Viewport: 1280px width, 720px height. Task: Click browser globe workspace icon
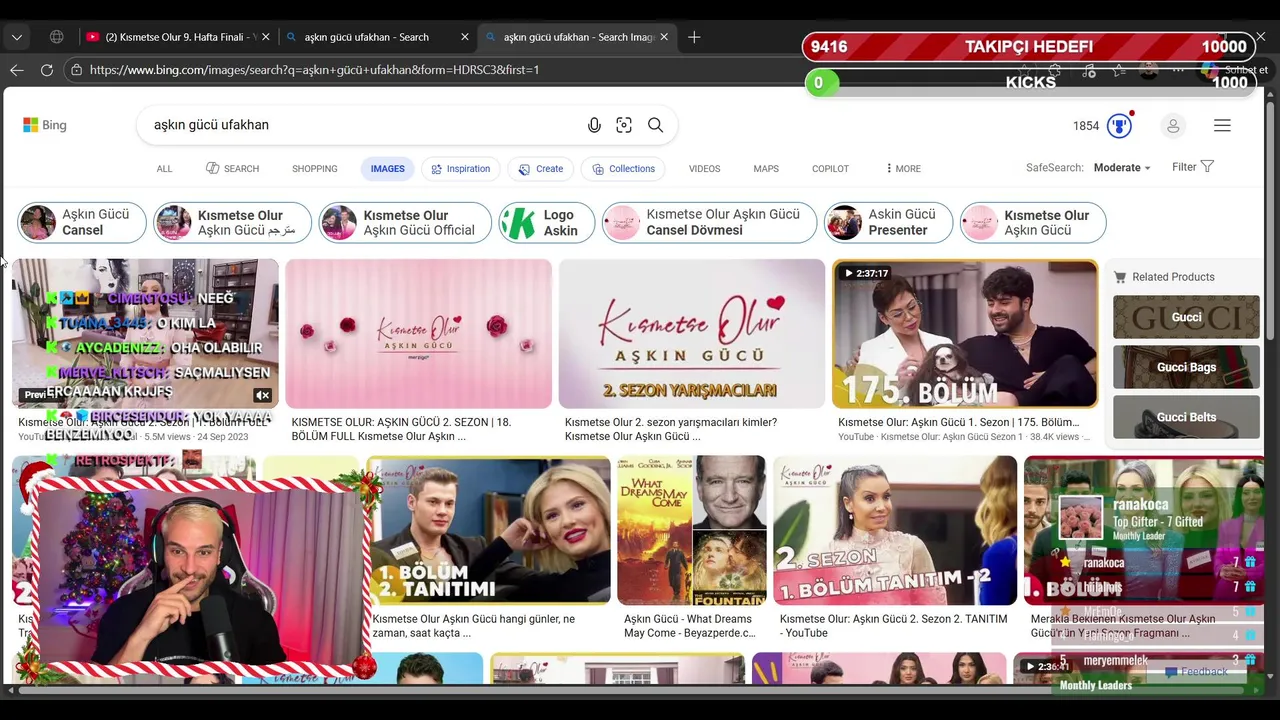(57, 37)
